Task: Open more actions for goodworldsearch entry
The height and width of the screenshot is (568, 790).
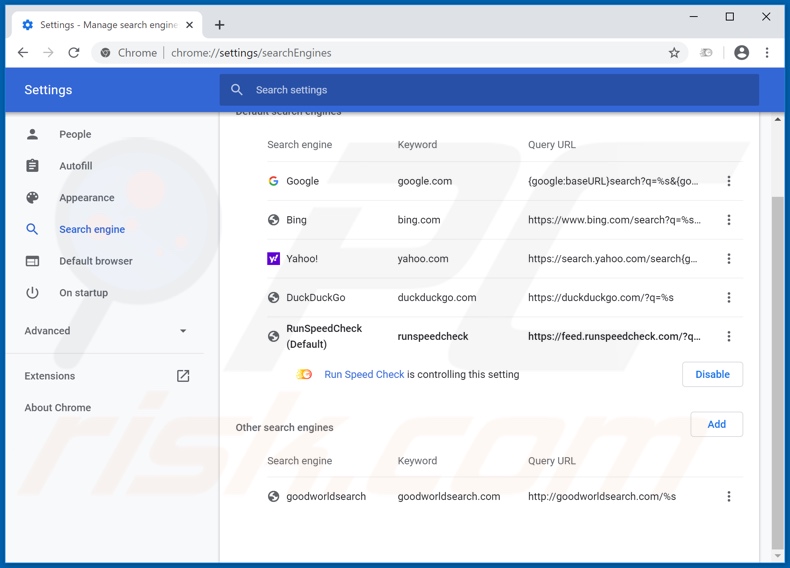Action: click(x=729, y=496)
